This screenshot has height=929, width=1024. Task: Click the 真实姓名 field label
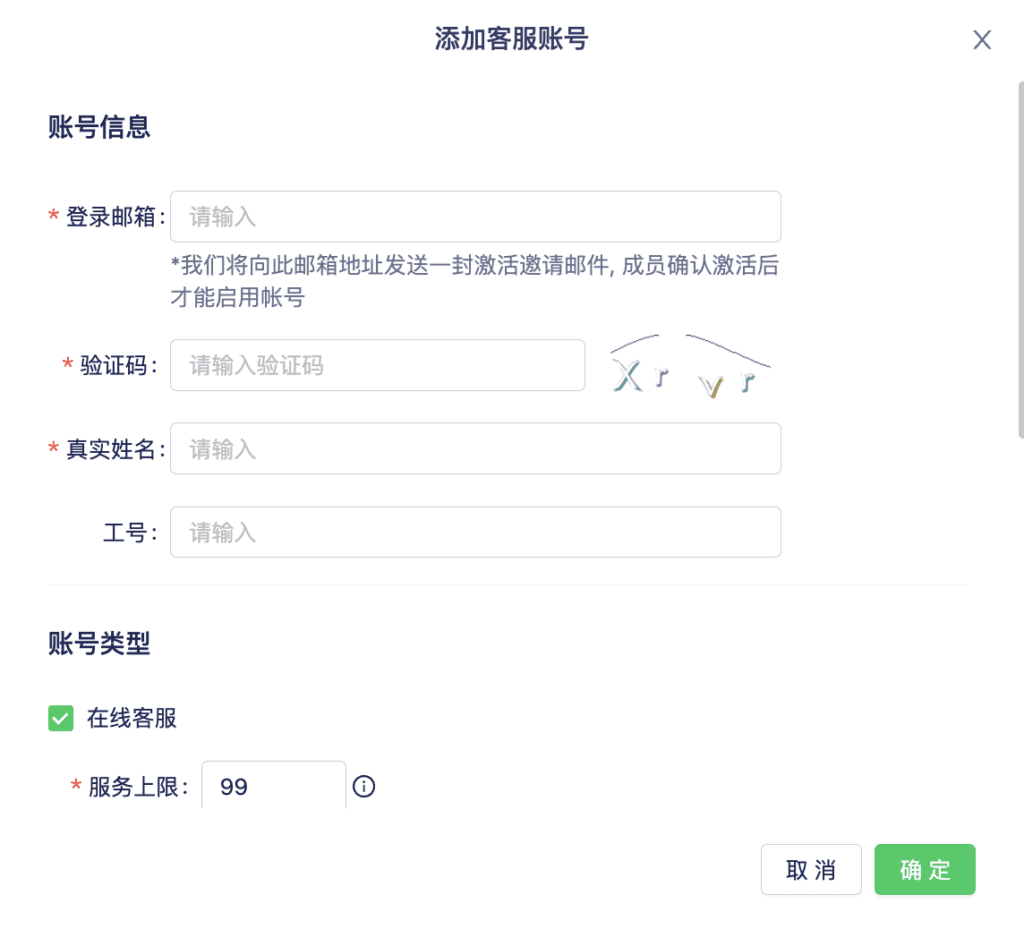tap(110, 449)
